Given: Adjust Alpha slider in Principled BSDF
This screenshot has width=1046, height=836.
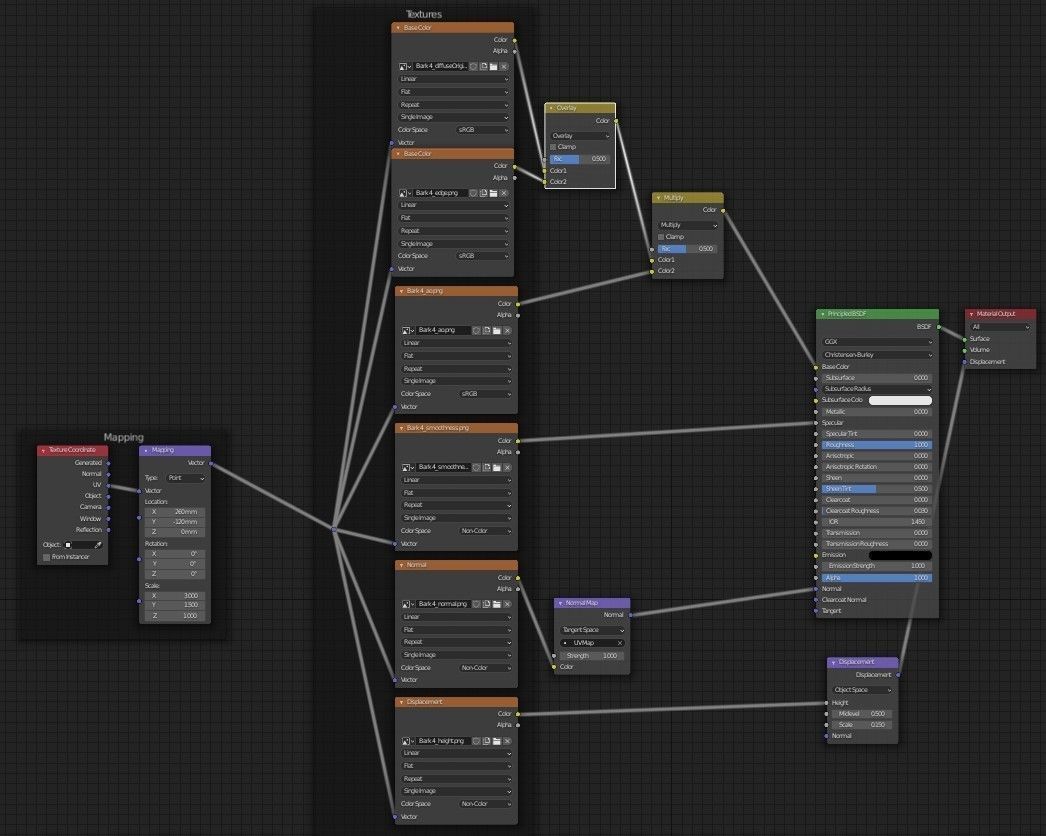Looking at the screenshot, I should click(x=877, y=578).
